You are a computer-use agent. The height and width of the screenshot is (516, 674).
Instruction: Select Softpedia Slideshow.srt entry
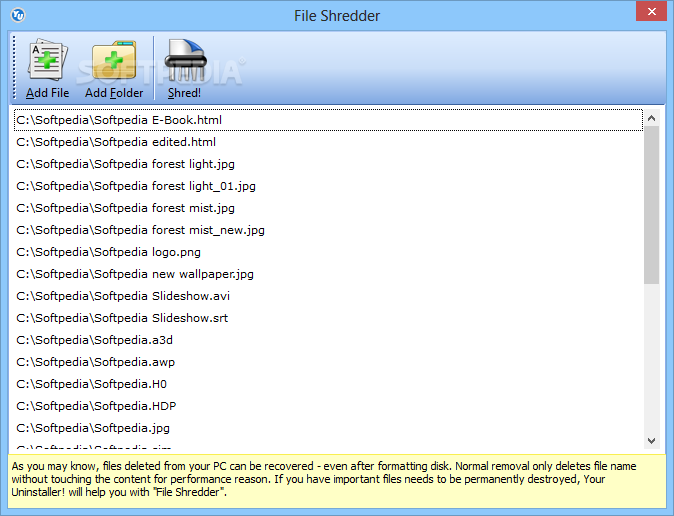tap(328, 318)
